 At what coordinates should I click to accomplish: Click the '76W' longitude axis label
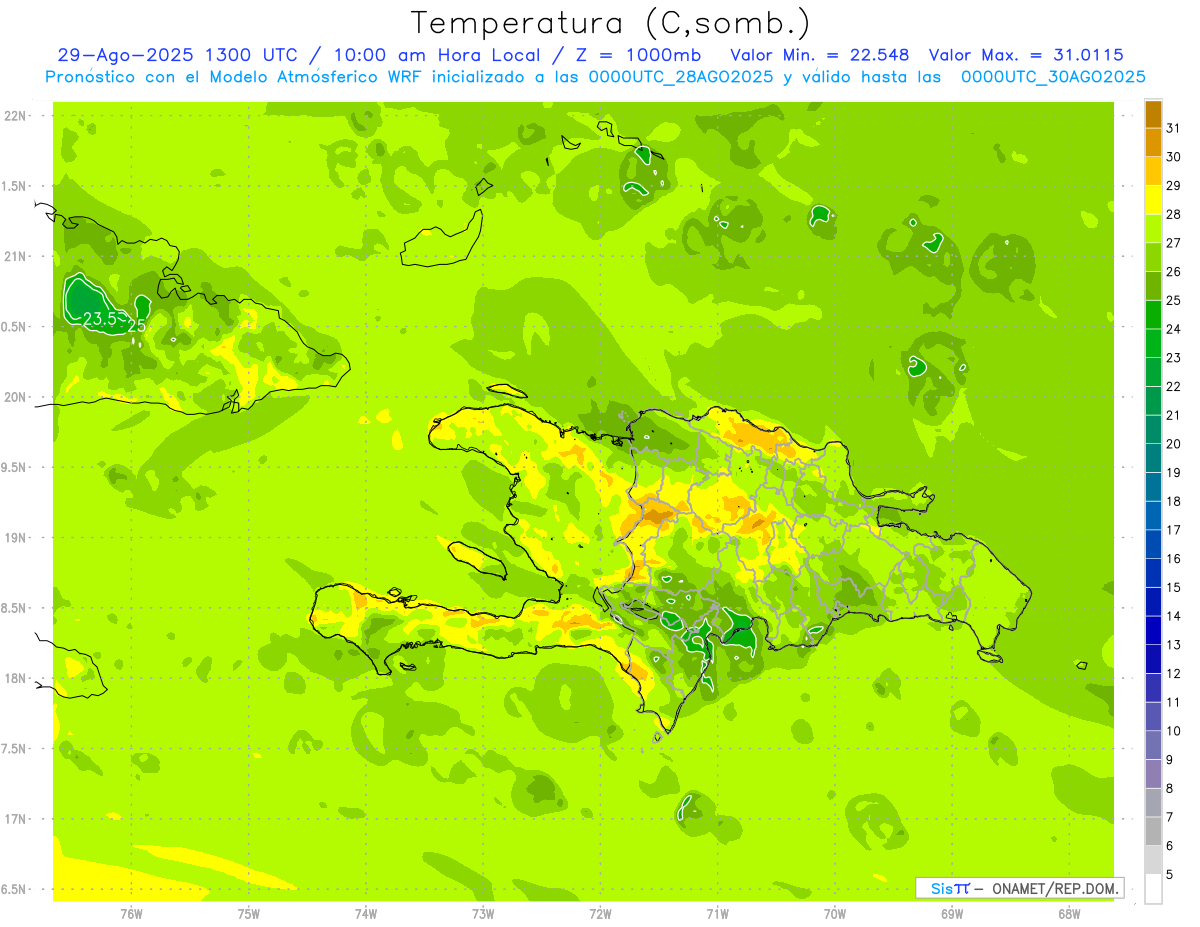[131, 914]
